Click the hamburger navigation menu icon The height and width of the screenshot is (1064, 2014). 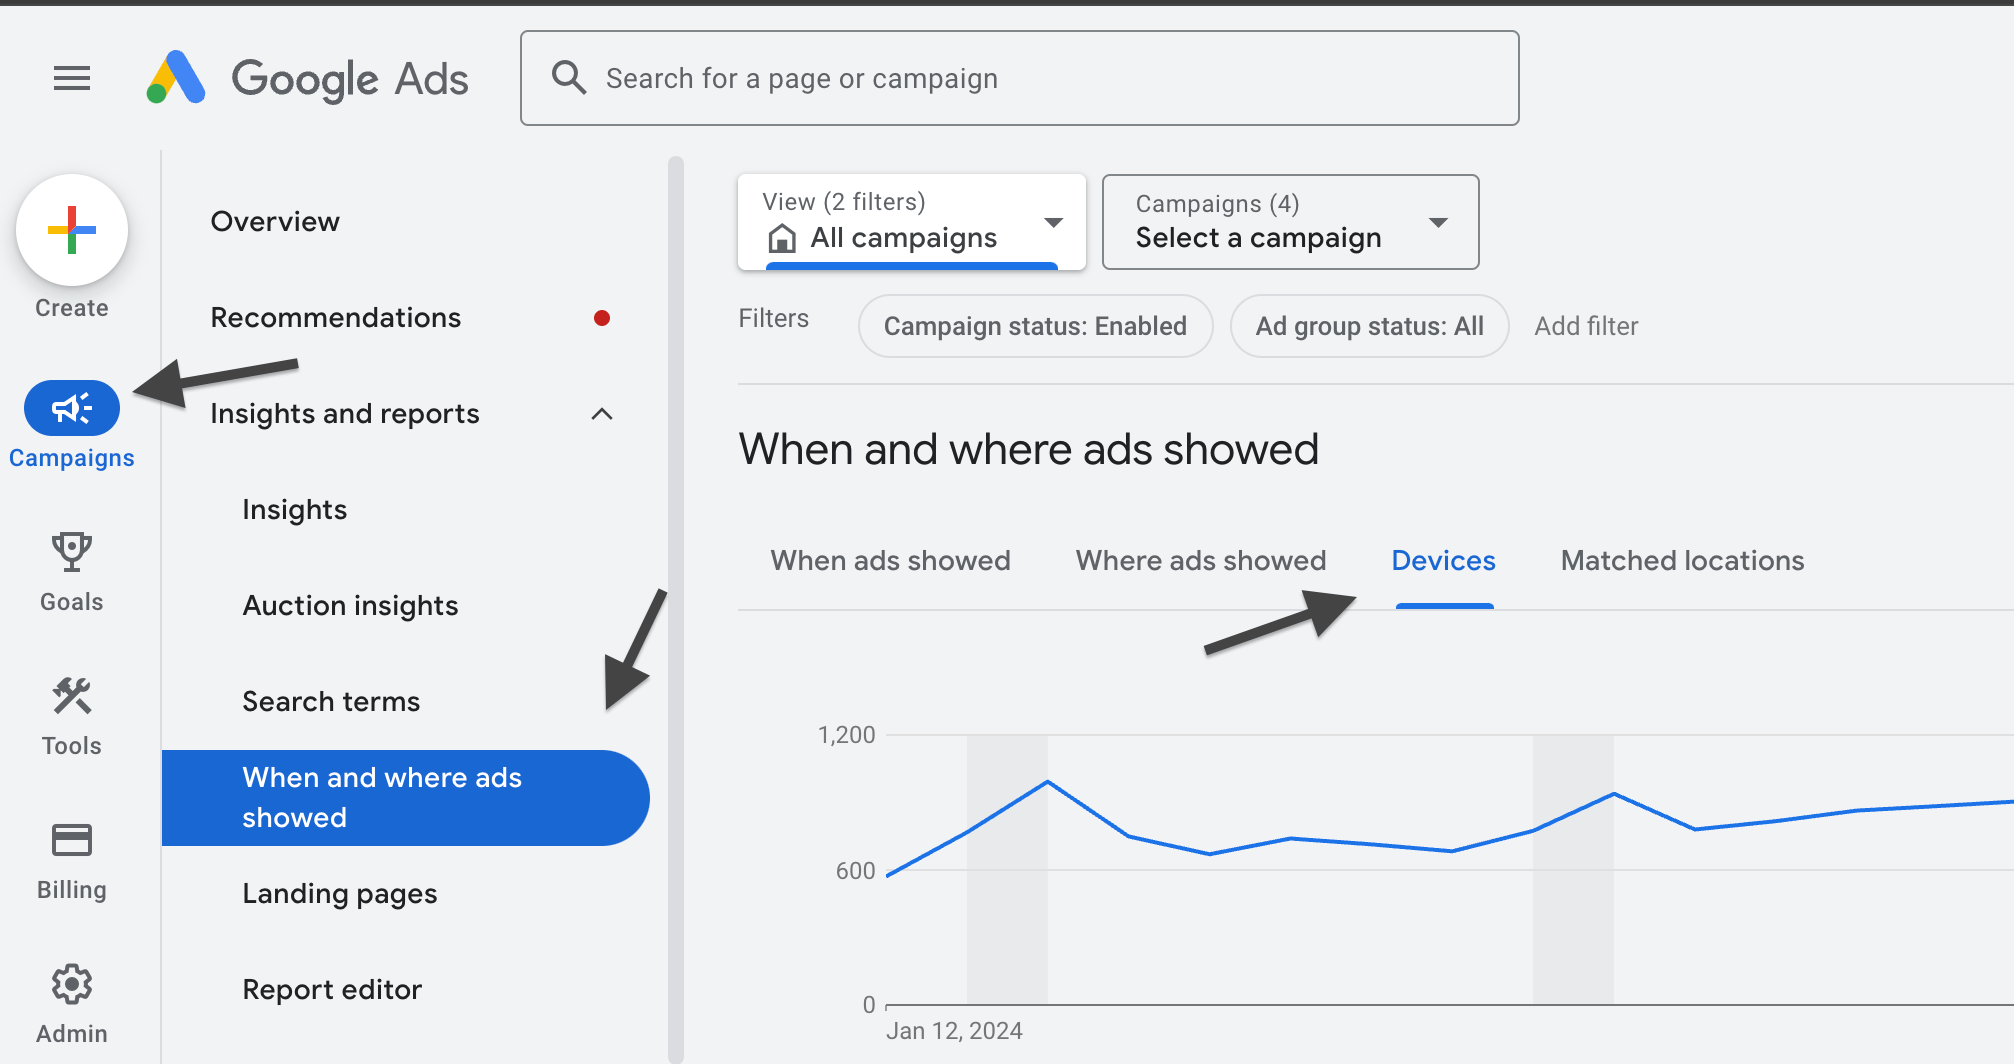70,78
